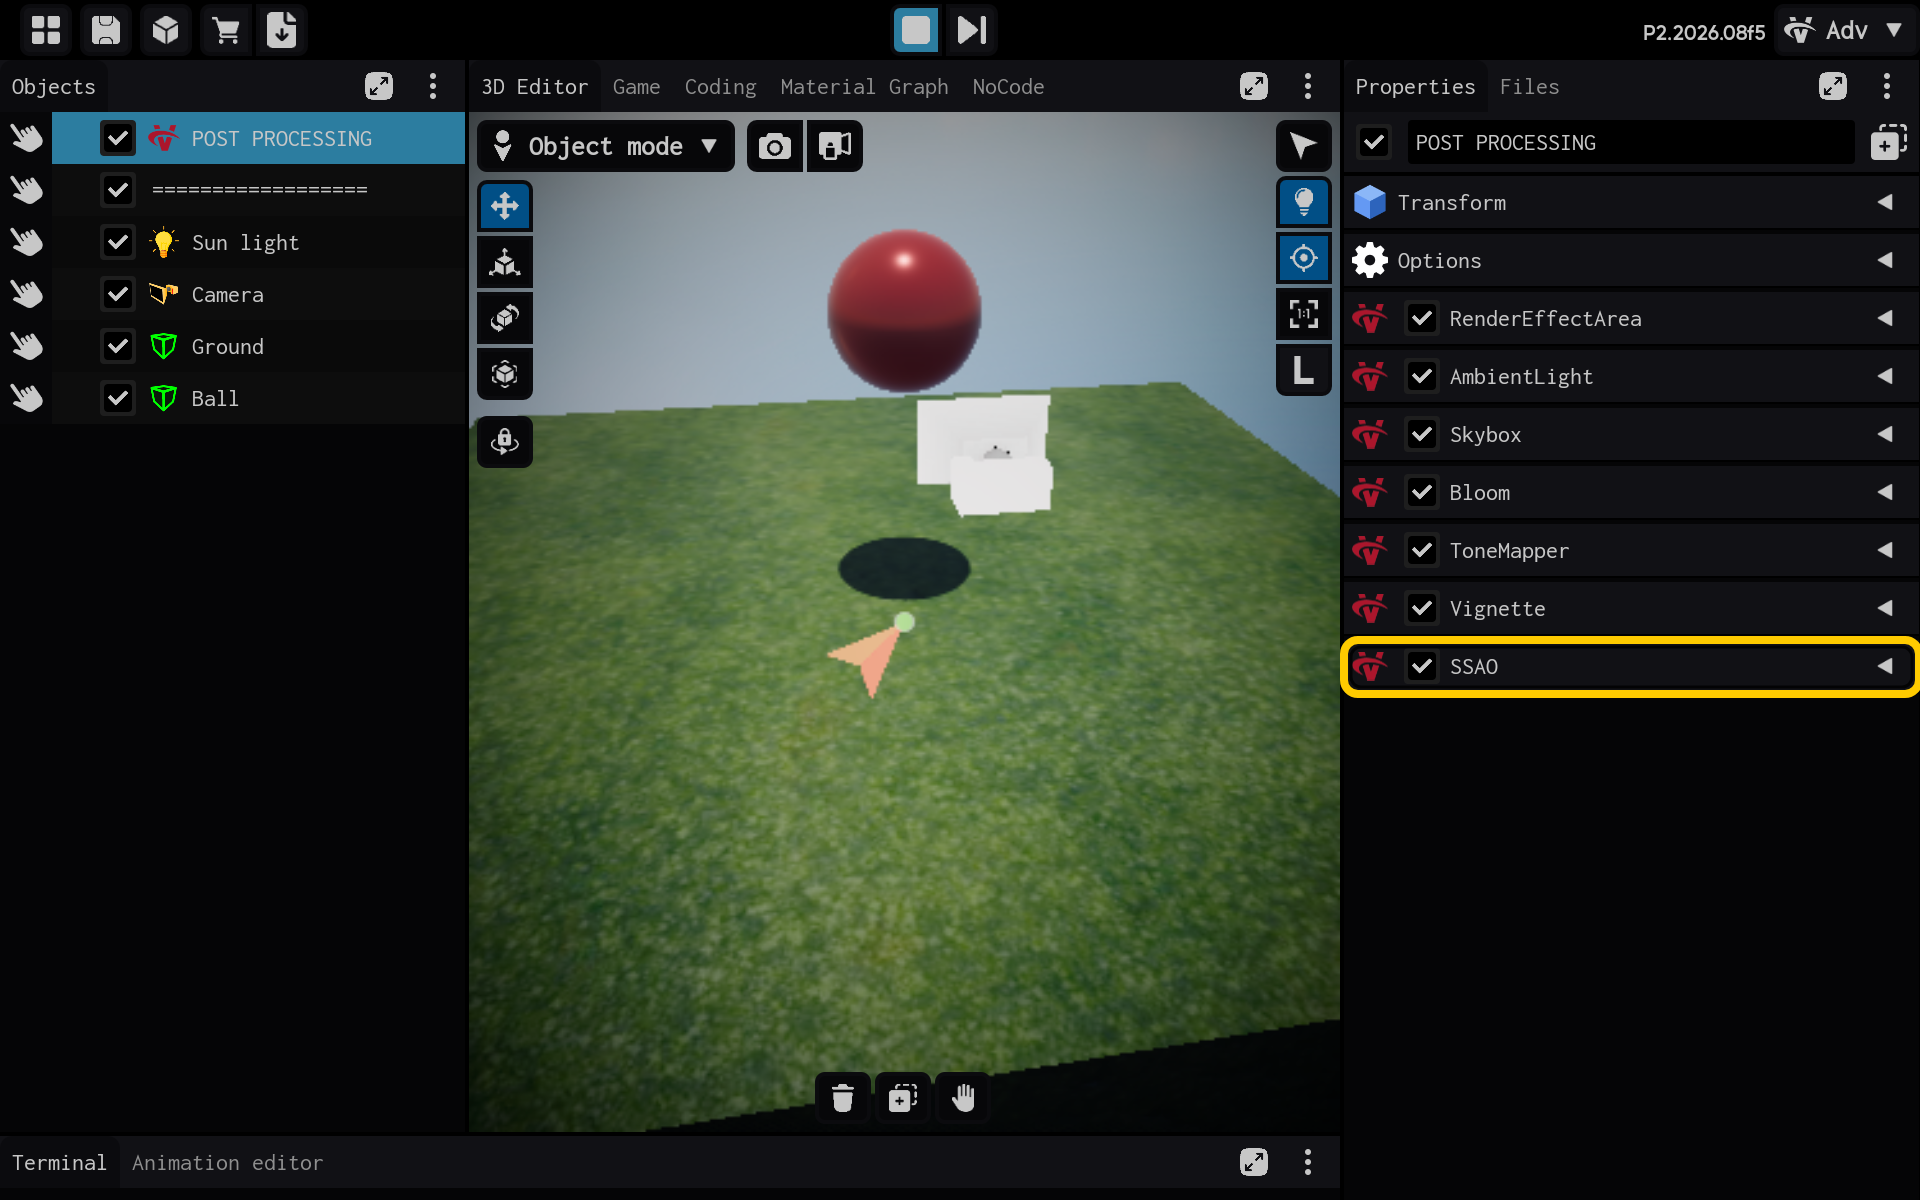The width and height of the screenshot is (1920, 1200).
Task: Disable the Bloom effect checkbox
Action: pos(1422,492)
